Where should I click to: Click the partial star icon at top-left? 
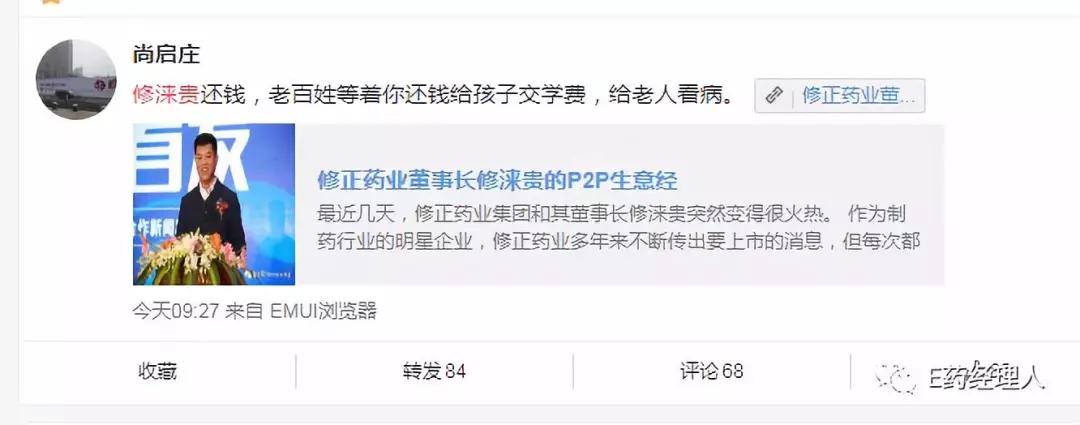point(52,2)
